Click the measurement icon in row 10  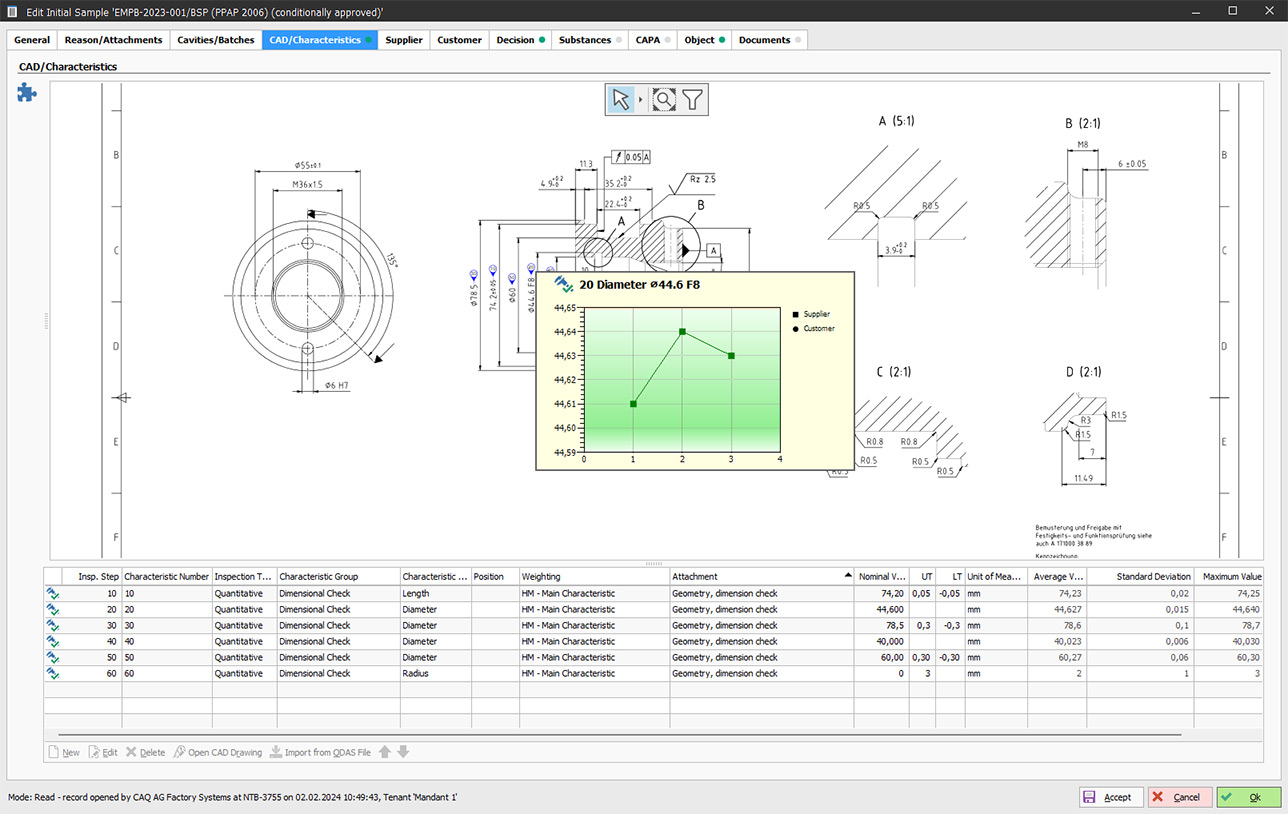(52, 593)
